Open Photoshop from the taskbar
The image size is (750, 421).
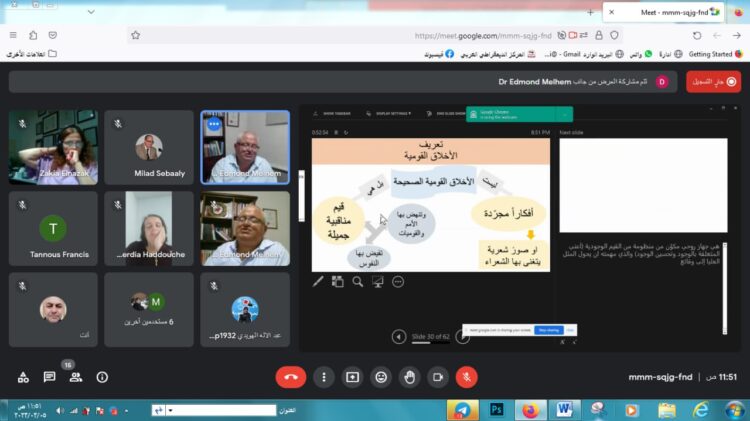click(x=496, y=410)
